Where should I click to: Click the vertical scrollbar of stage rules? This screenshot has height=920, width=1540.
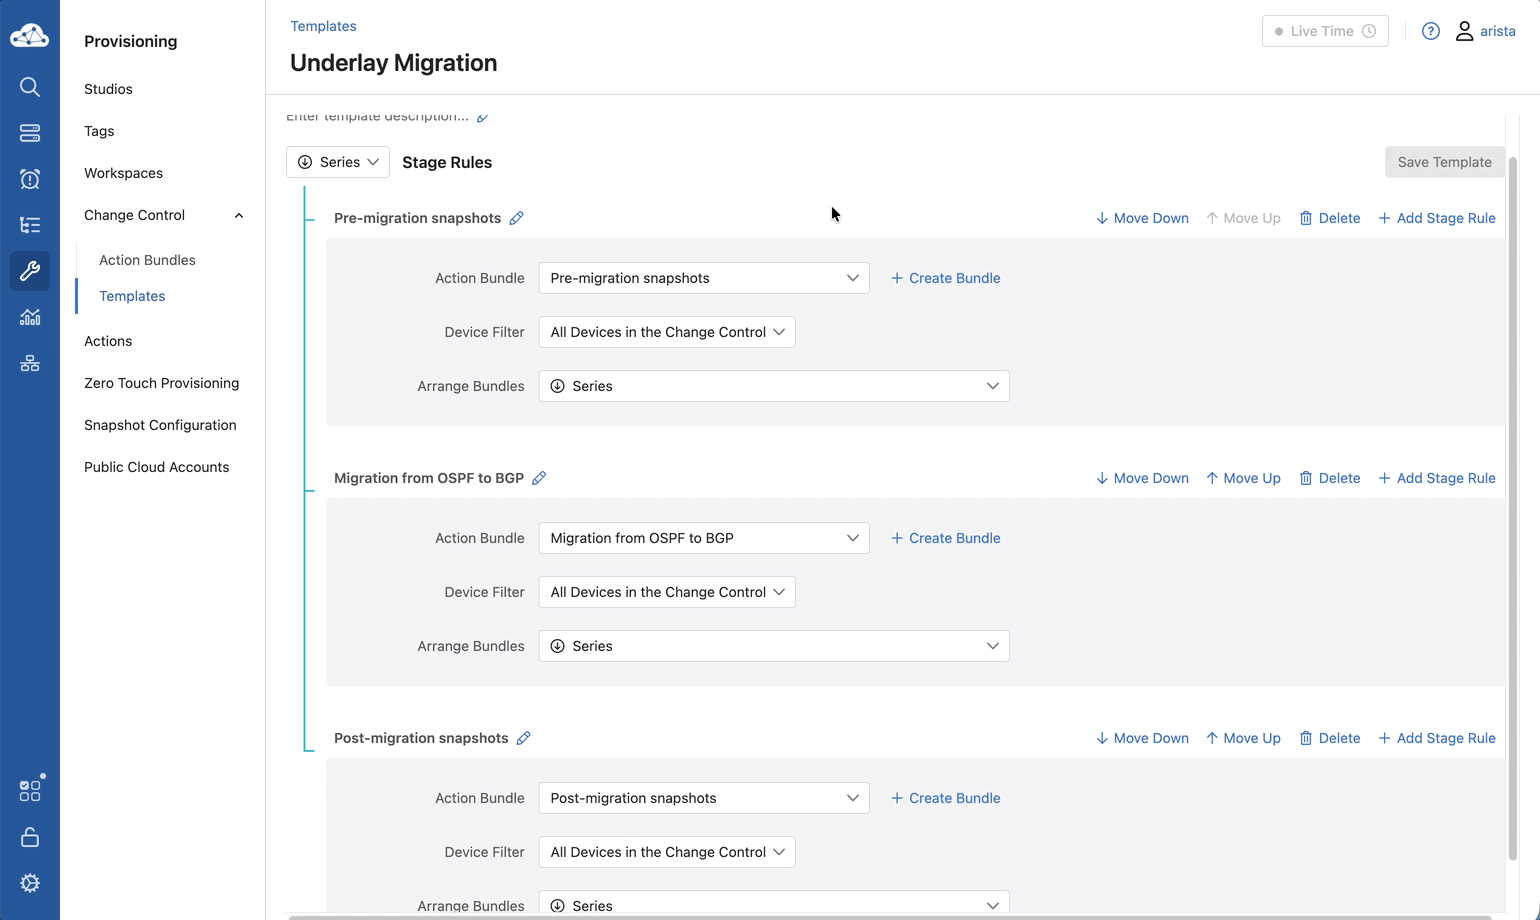pyautogui.click(x=1513, y=508)
